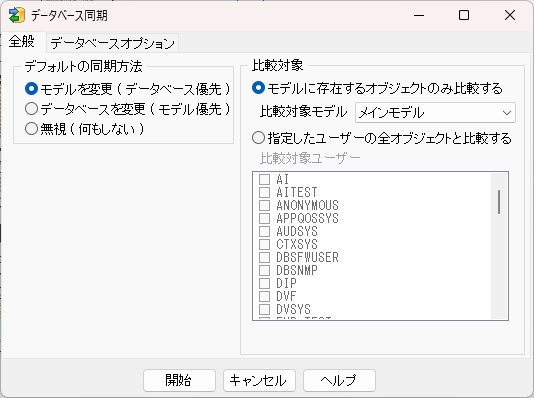Click the database sync app icon in title bar

point(17,15)
